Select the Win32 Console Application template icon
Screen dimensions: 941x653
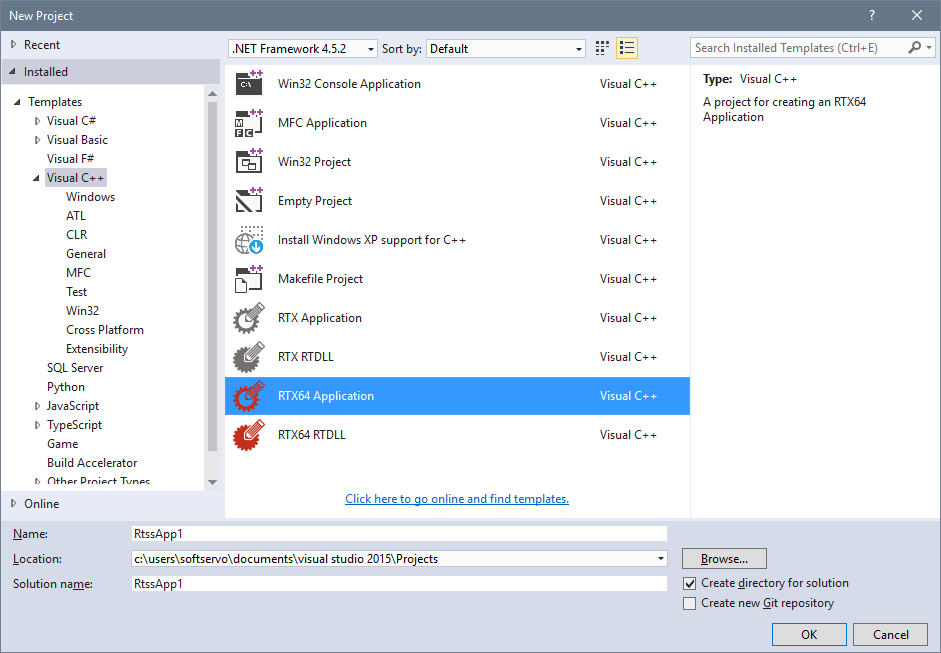248,83
